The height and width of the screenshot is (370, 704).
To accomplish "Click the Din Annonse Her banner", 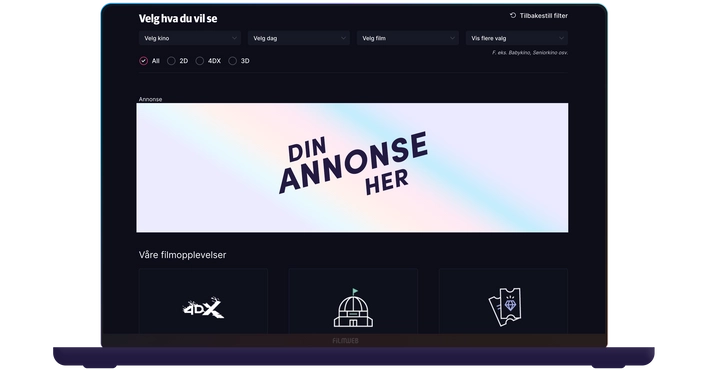I will [352, 167].
